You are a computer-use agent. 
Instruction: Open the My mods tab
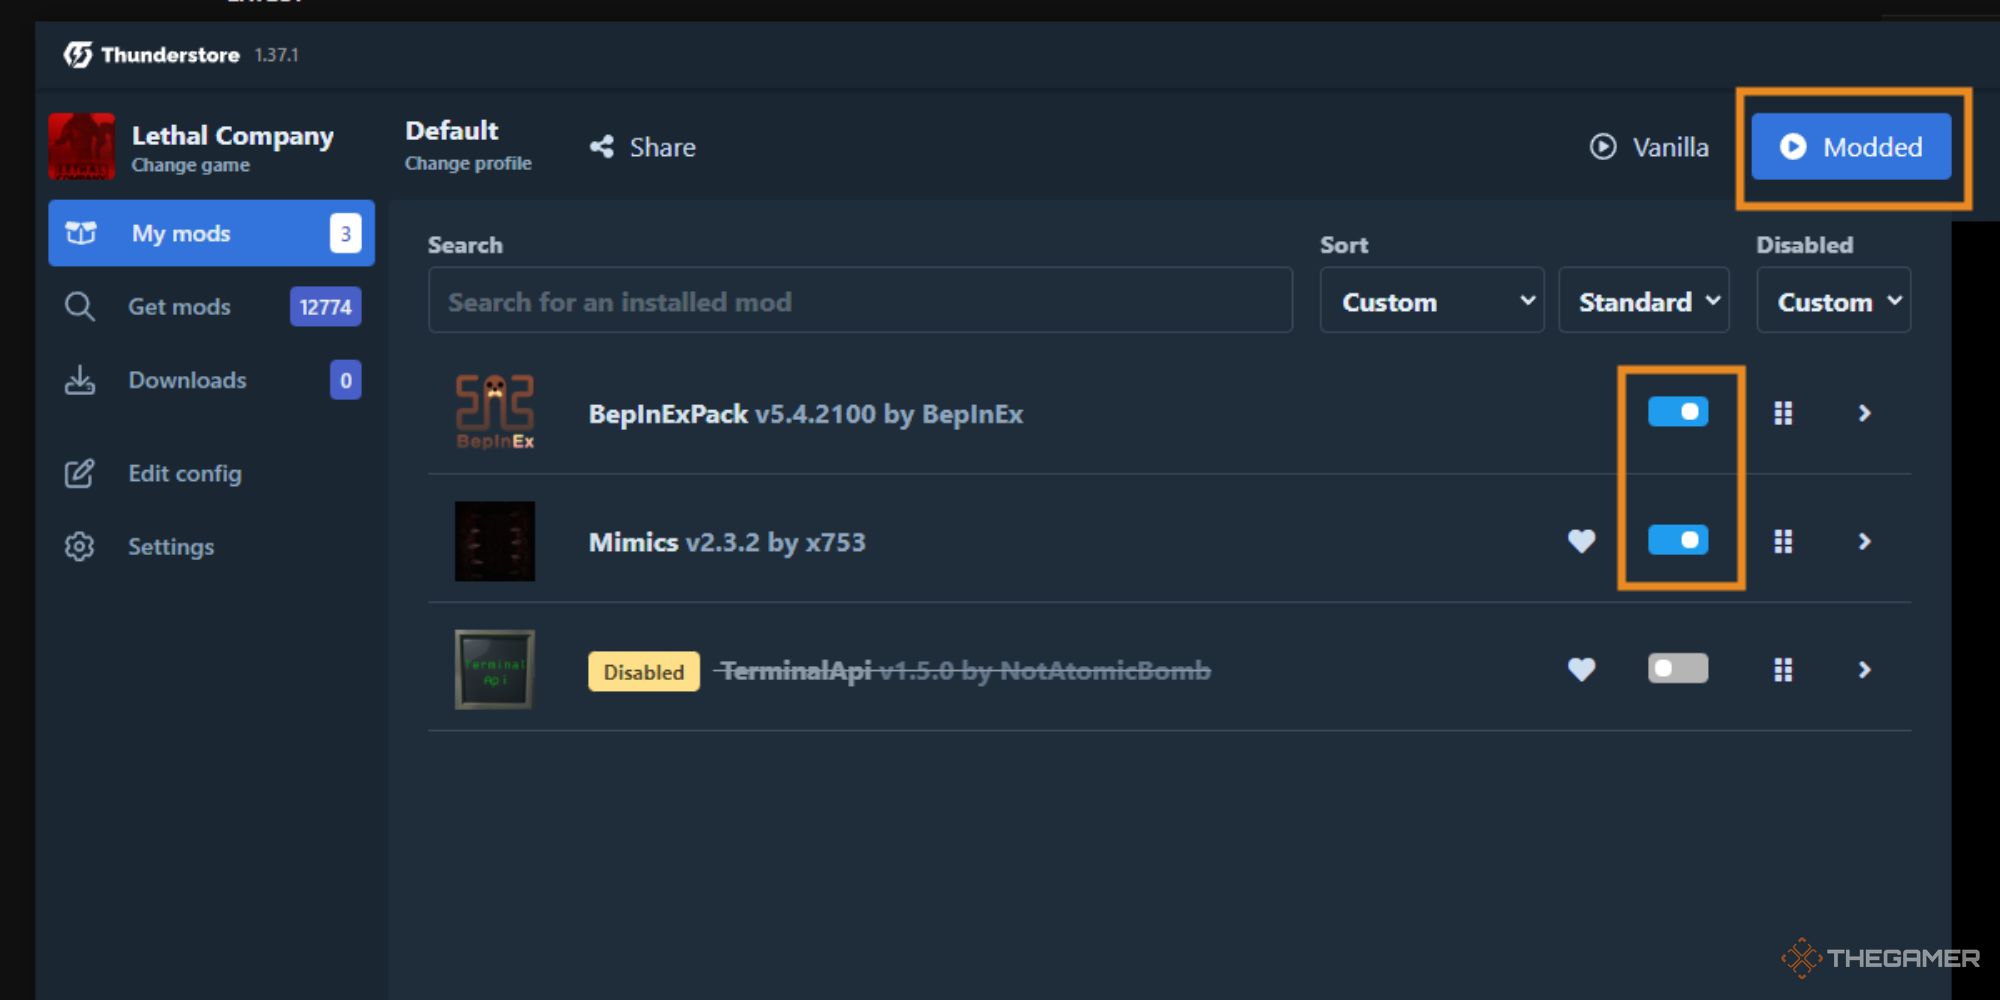[x=211, y=233]
